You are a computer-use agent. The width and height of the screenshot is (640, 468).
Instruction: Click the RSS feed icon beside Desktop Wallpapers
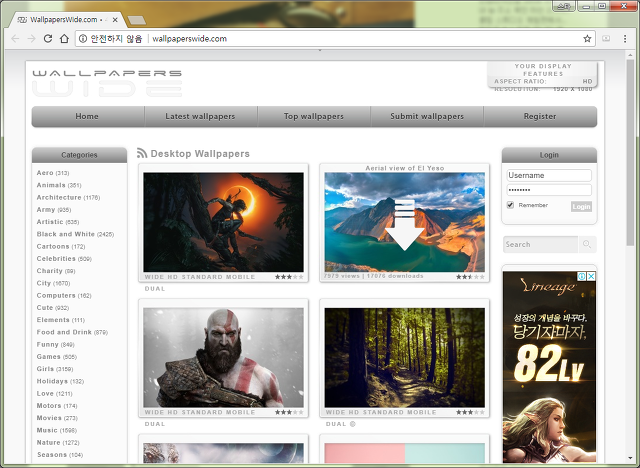tap(142, 153)
